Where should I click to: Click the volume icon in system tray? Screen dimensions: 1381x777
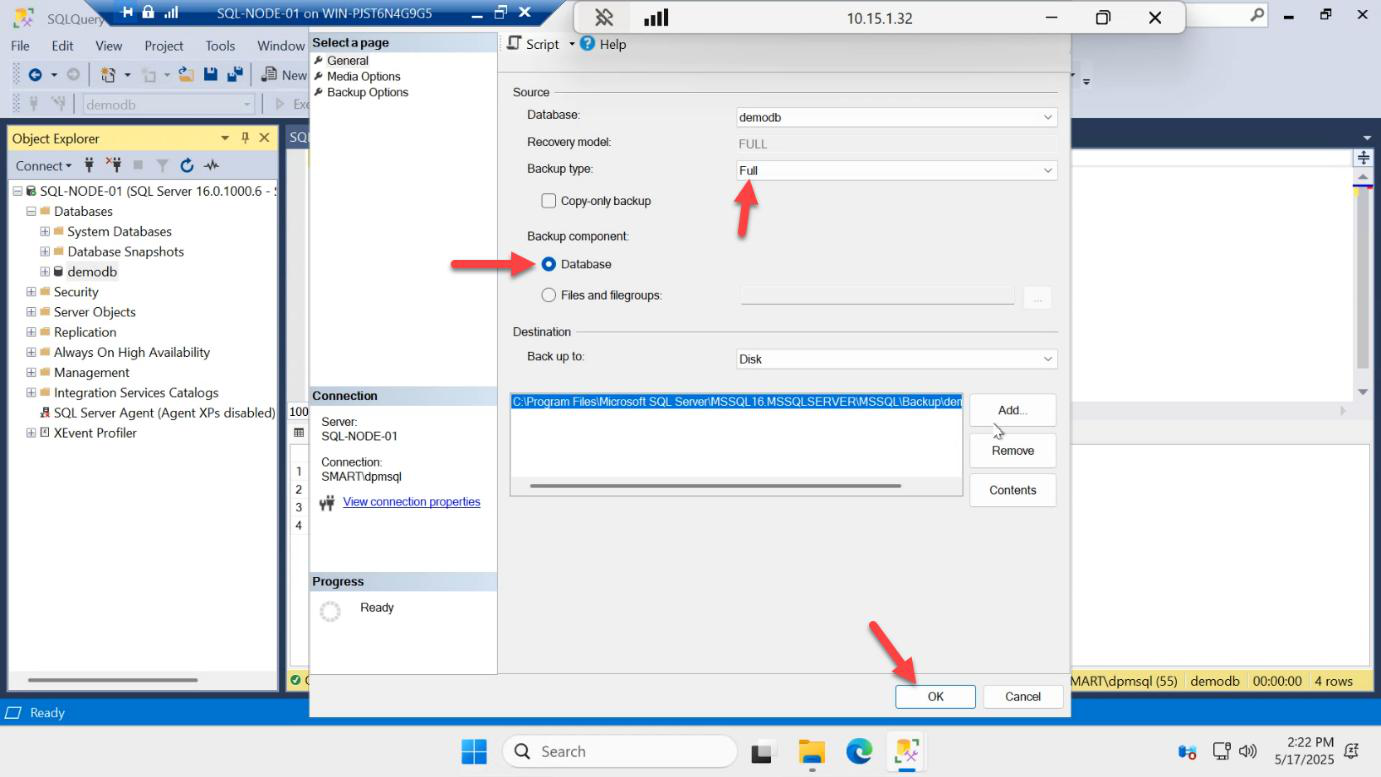pyautogui.click(x=1247, y=751)
